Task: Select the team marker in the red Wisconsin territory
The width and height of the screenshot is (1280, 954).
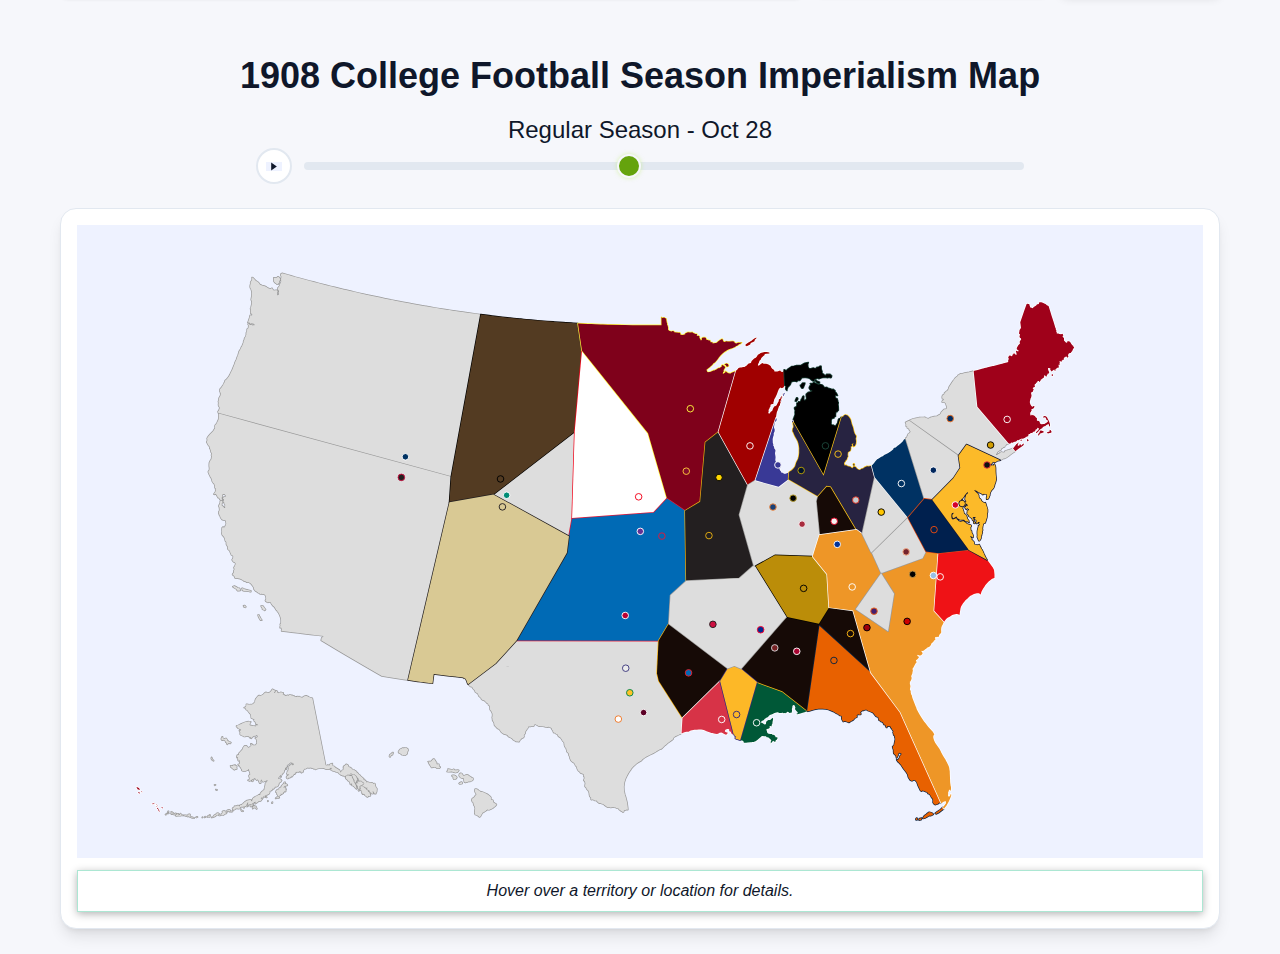Action: pos(750,447)
